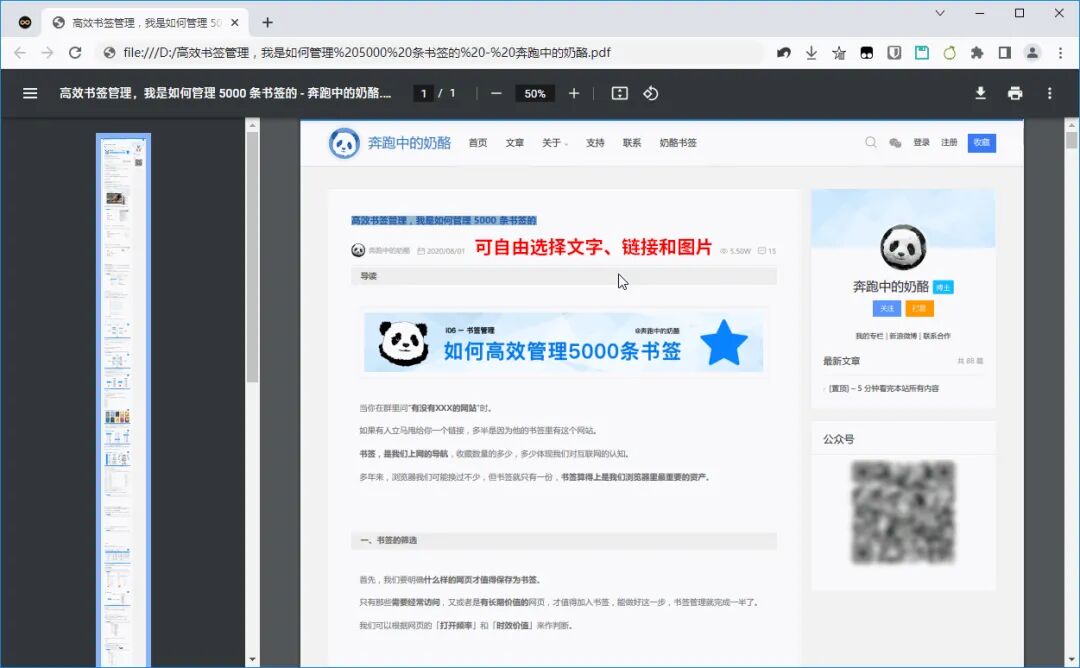The height and width of the screenshot is (668, 1080).
Task: Click the blue 关注 button
Action: 886,308
